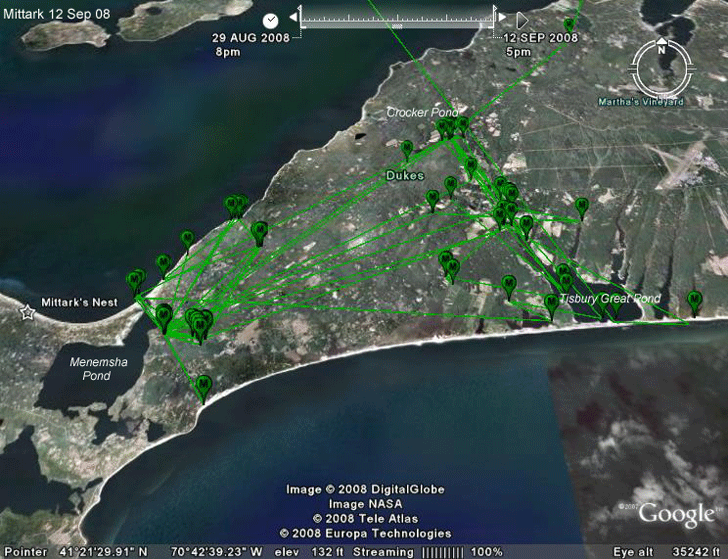Click easternmost placemark on south shore

click(x=694, y=301)
